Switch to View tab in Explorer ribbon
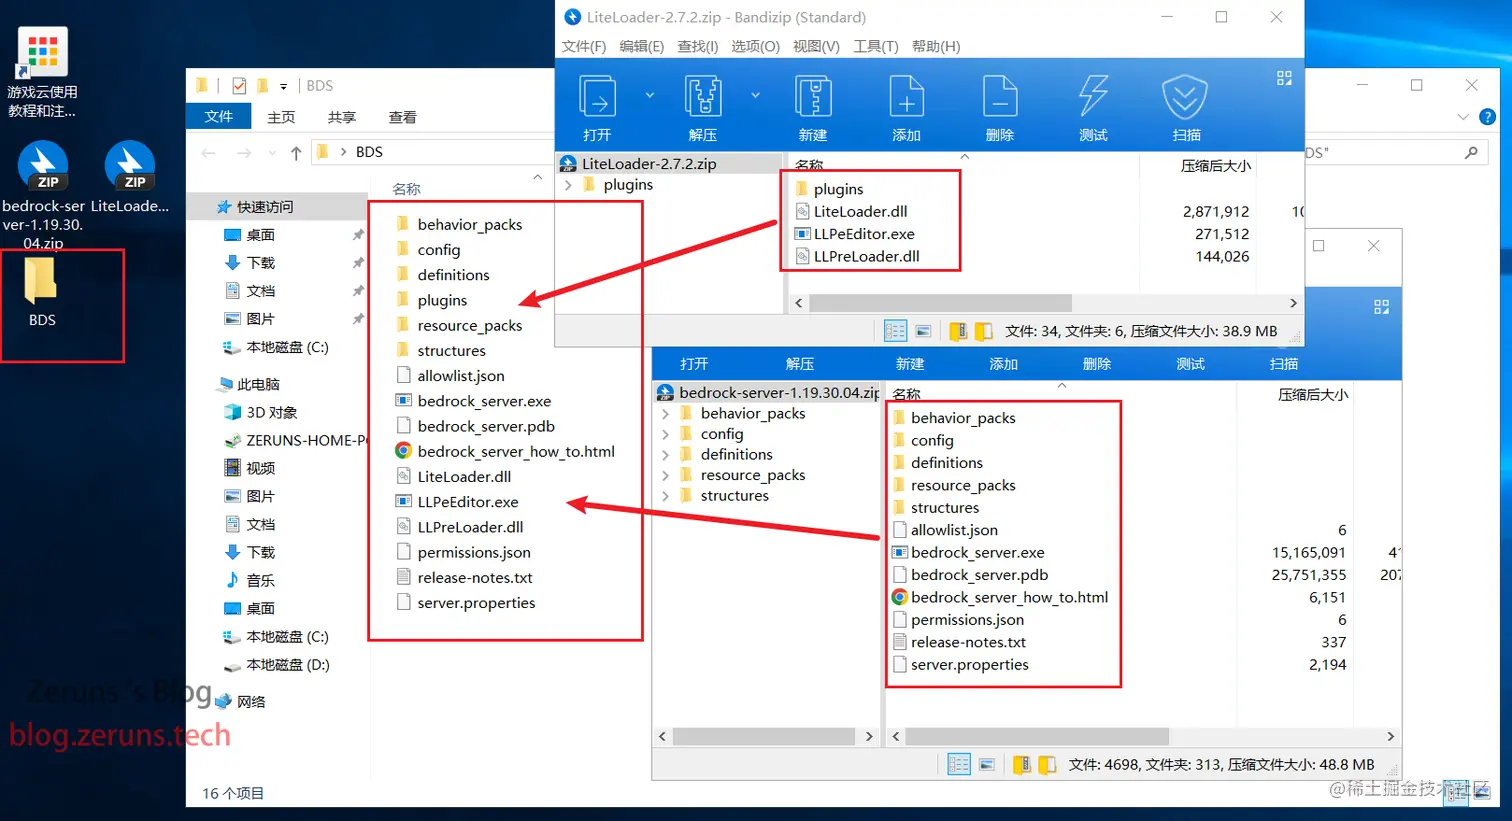This screenshot has height=821, width=1512. point(403,117)
